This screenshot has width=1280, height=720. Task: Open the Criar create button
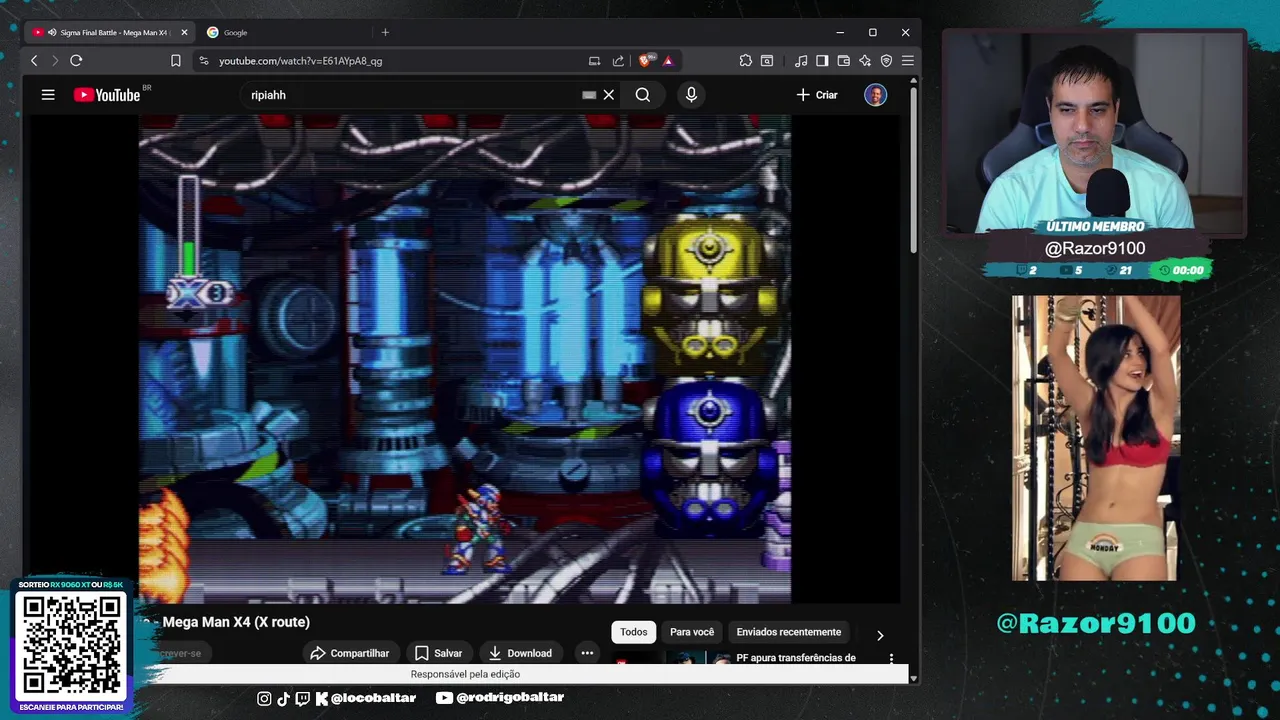point(817,95)
